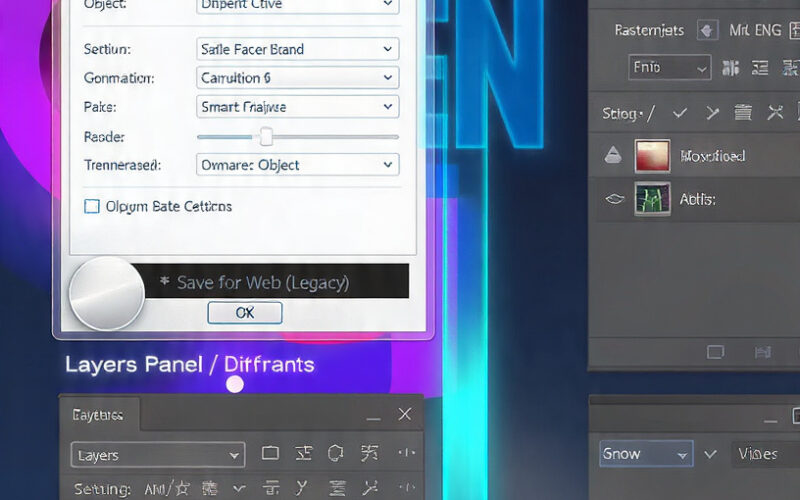Close the Eaytbres bottom panel
The width and height of the screenshot is (800, 500).
click(x=405, y=414)
